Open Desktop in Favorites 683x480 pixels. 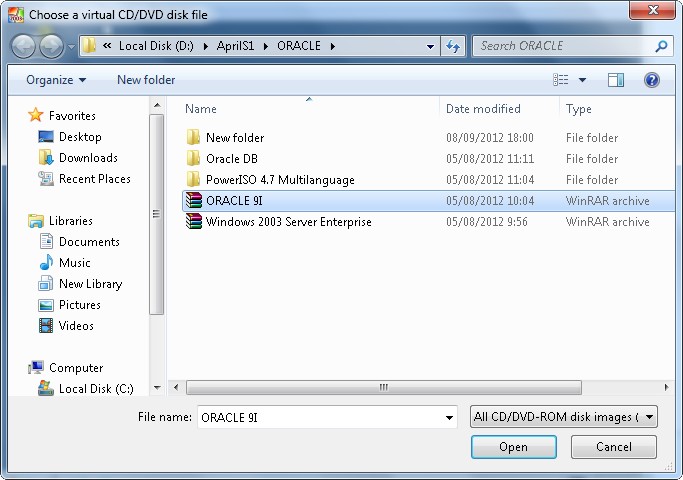click(80, 137)
